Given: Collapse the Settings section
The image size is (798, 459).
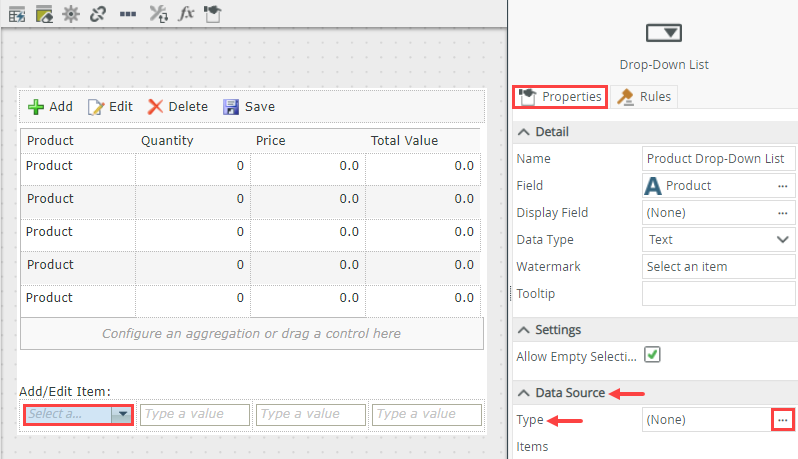Looking at the screenshot, I should coord(523,330).
